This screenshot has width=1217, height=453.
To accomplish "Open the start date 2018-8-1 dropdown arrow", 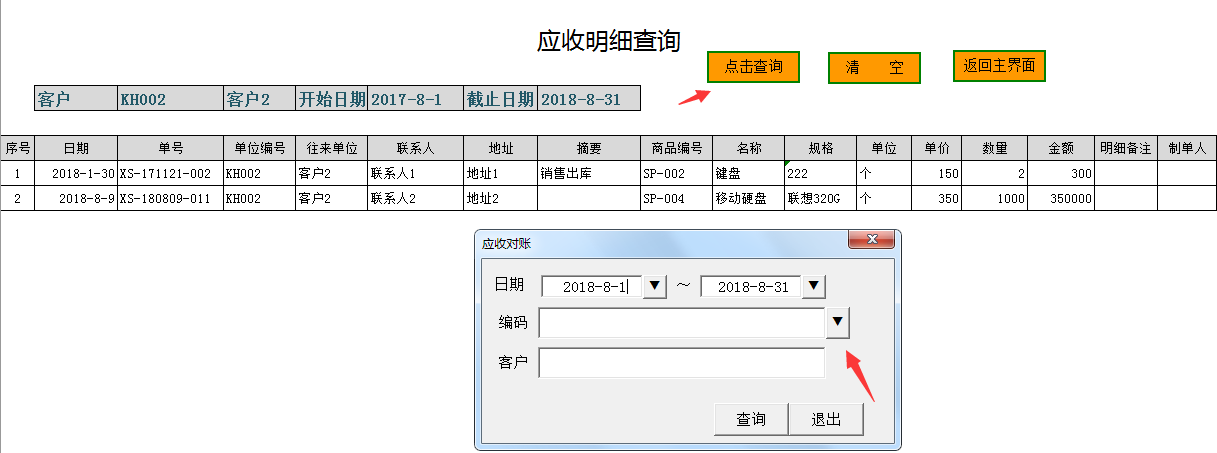I will click(x=654, y=286).
